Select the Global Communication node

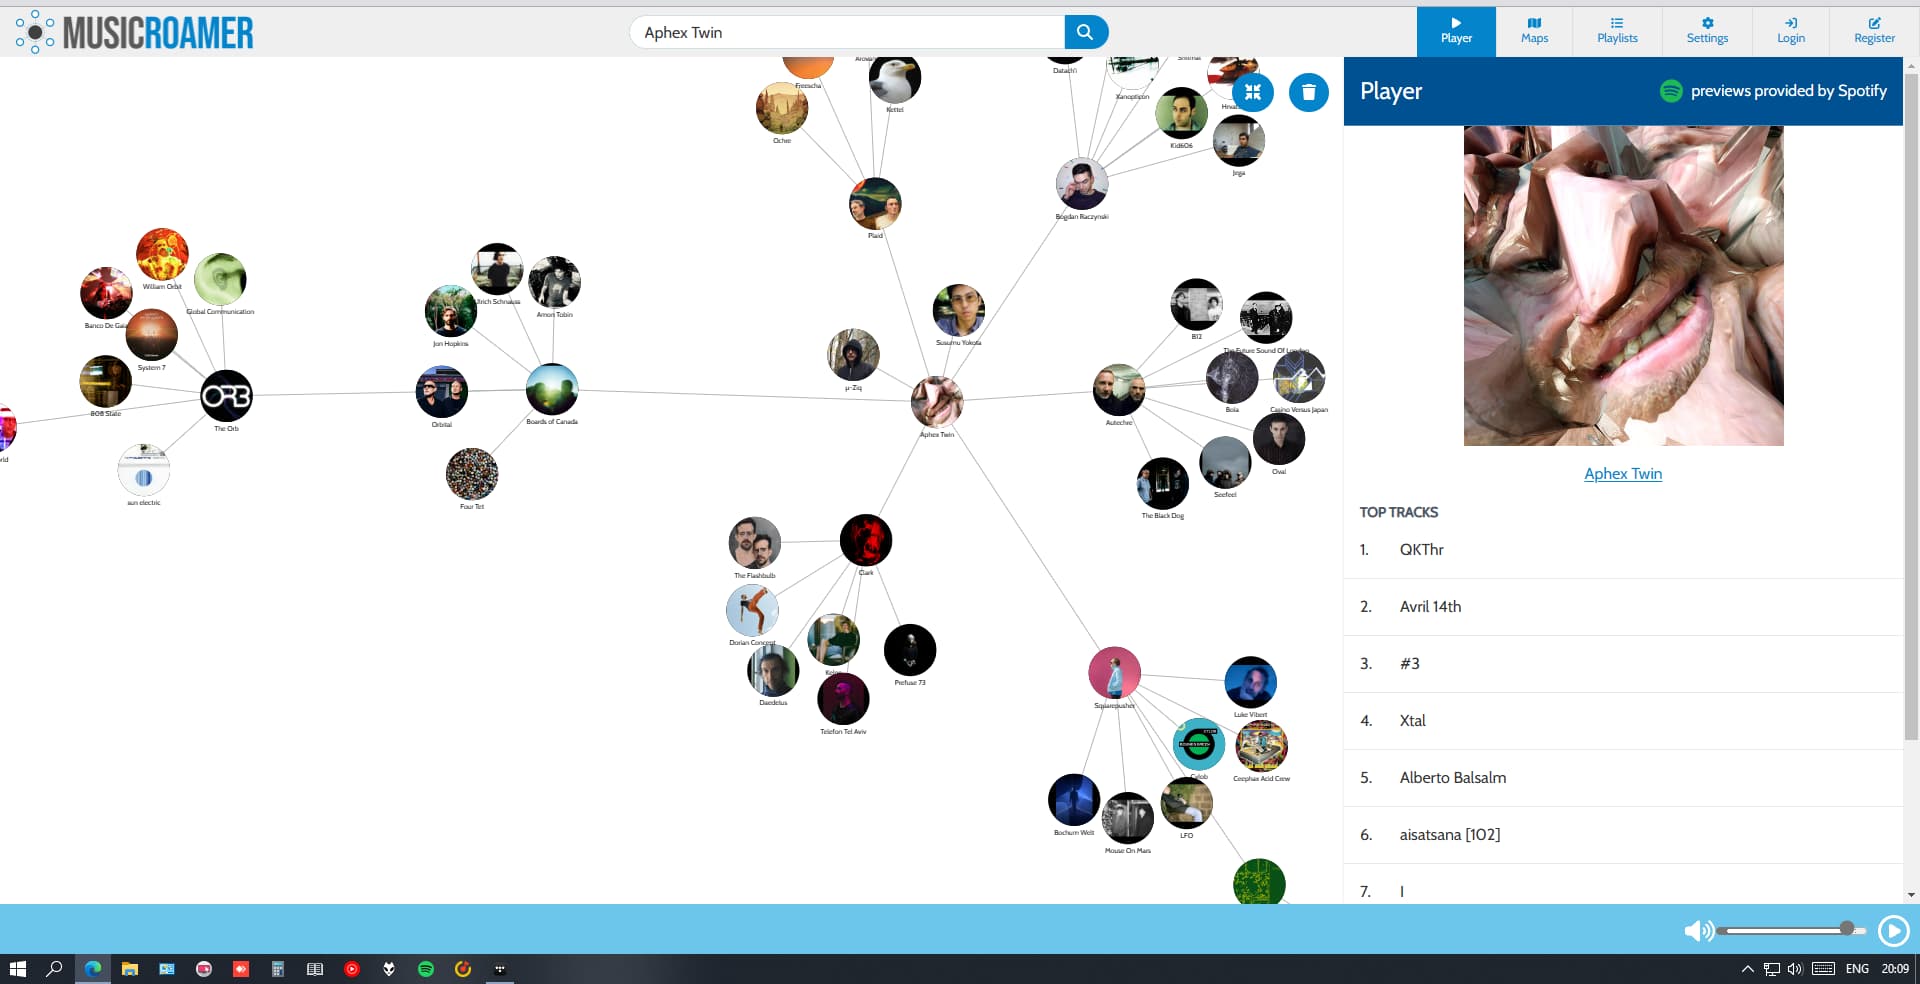point(220,279)
